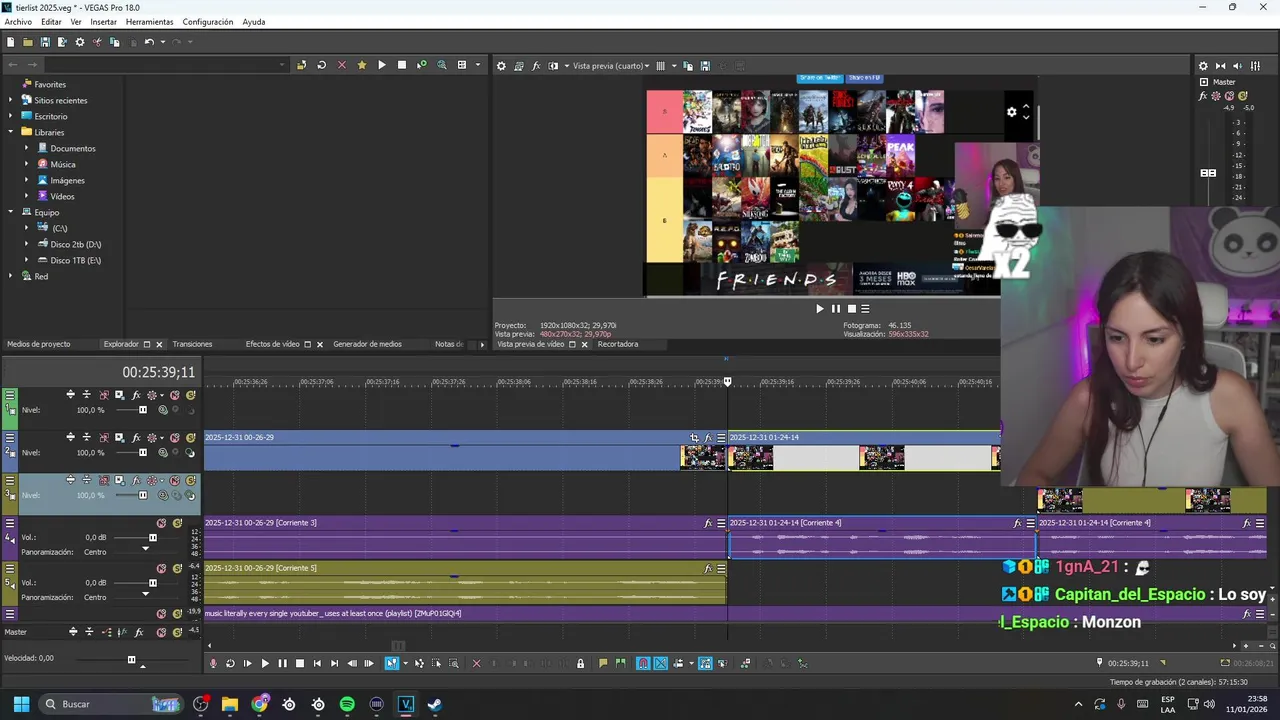This screenshot has height=720, width=1280.
Task: Toggle automation bypass on video track 3
Action: click(153, 481)
